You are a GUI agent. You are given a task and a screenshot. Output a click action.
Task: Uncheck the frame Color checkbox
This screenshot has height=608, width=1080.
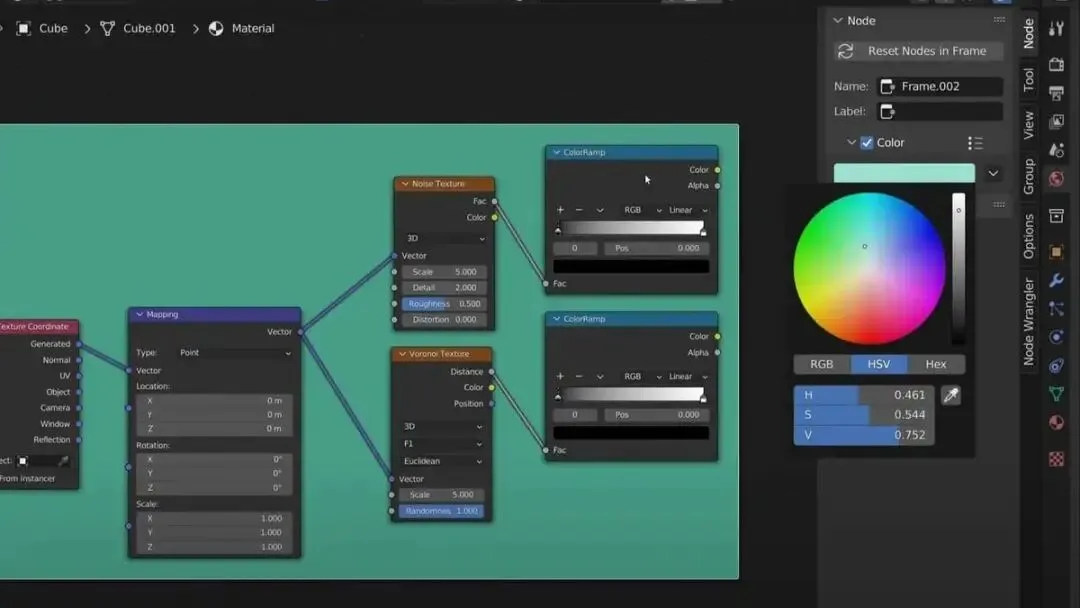tap(866, 143)
